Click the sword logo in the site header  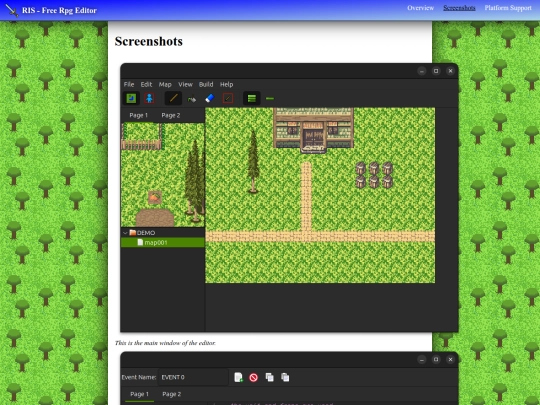(x=12, y=10)
